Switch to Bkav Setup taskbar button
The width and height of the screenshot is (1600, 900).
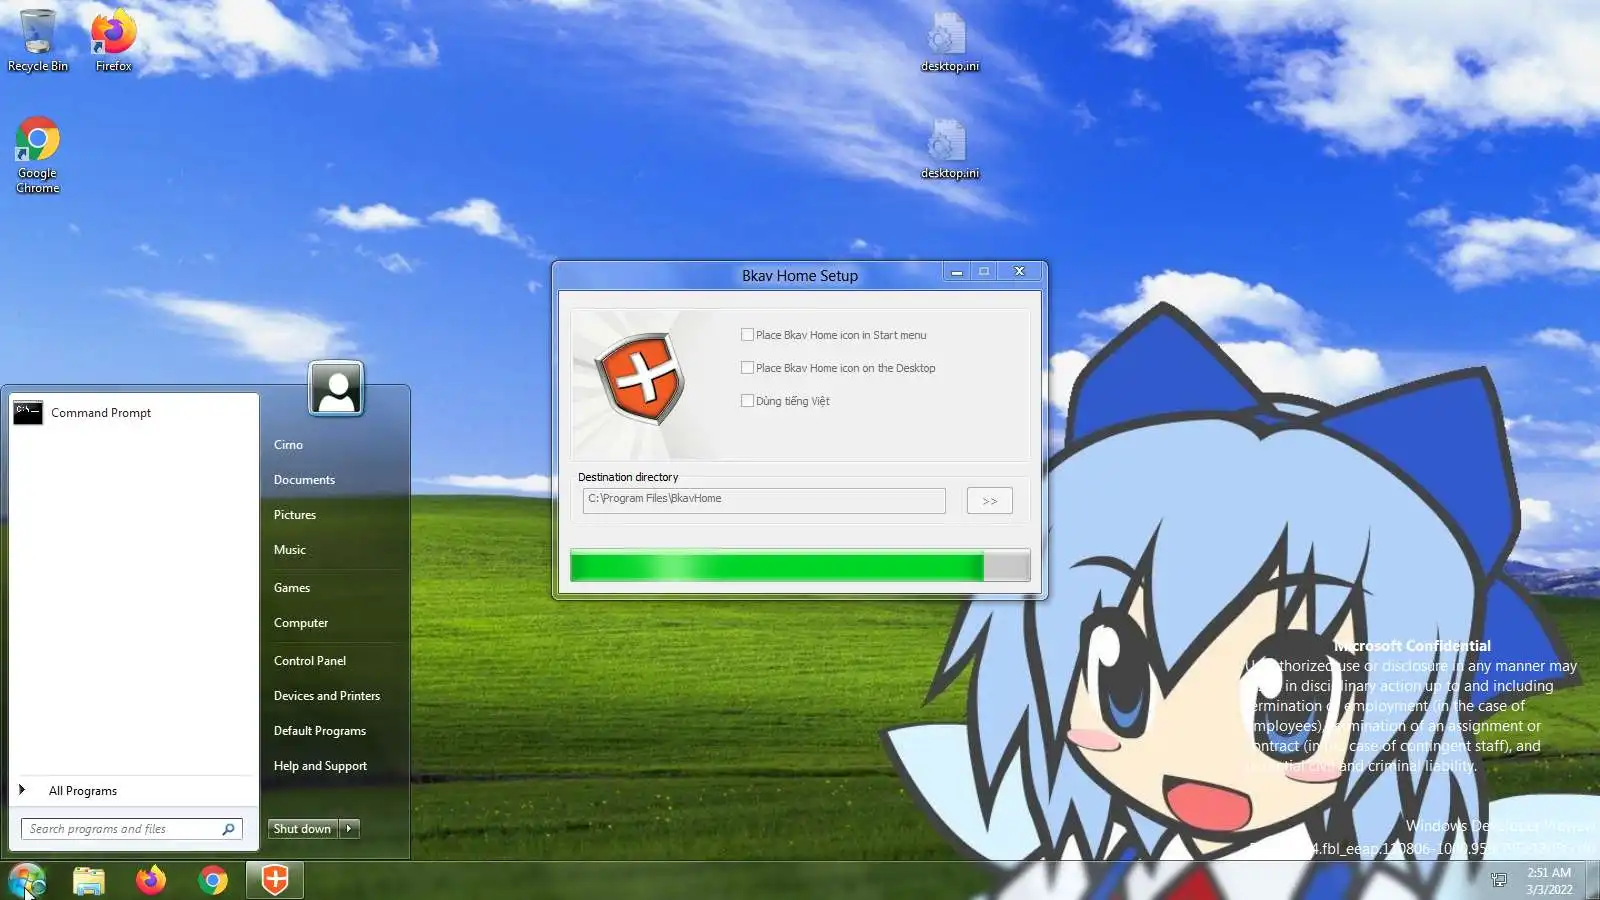(x=275, y=880)
